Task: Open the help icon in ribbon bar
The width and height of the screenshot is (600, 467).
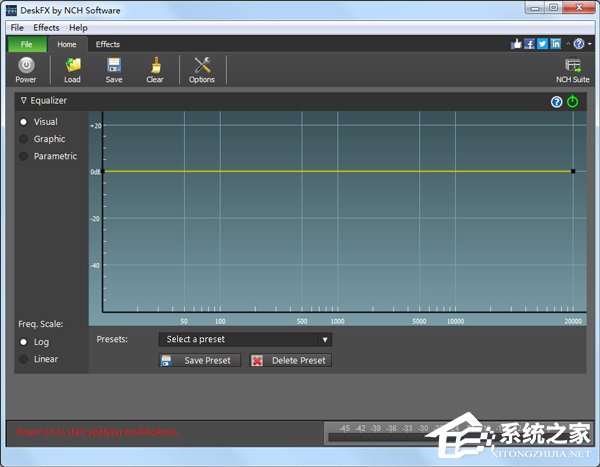Action: click(x=579, y=44)
